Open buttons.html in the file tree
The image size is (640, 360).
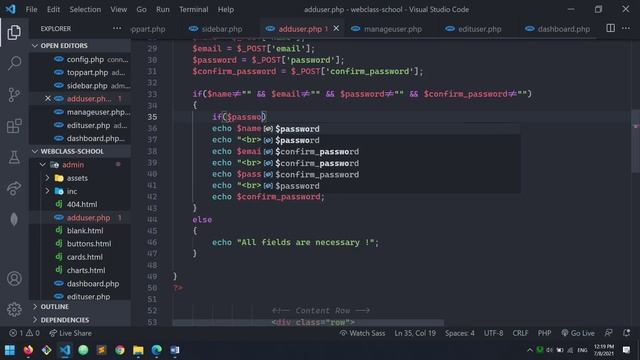tap(89, 244)
